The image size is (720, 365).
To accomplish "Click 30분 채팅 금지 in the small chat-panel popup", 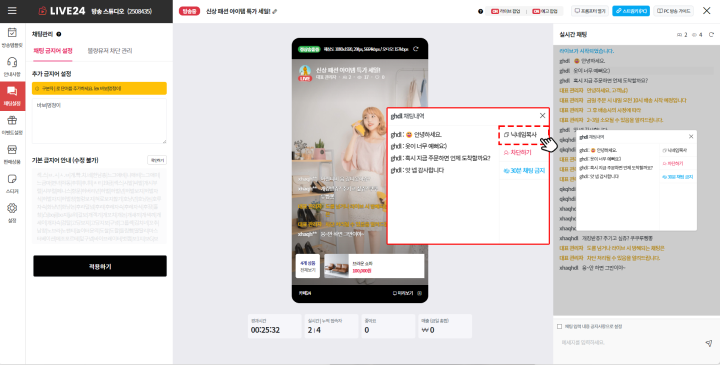I will (677, 177).
